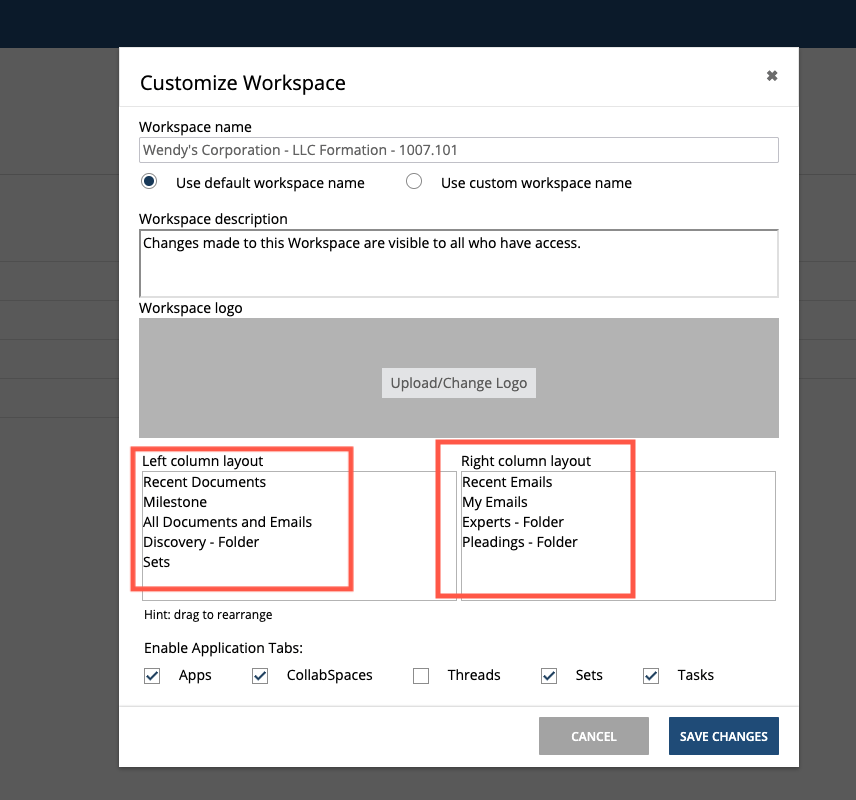Select "Recent Emails" in right column layout
The height and width of the screenshot is (800, 856).
tap(506, 482)
